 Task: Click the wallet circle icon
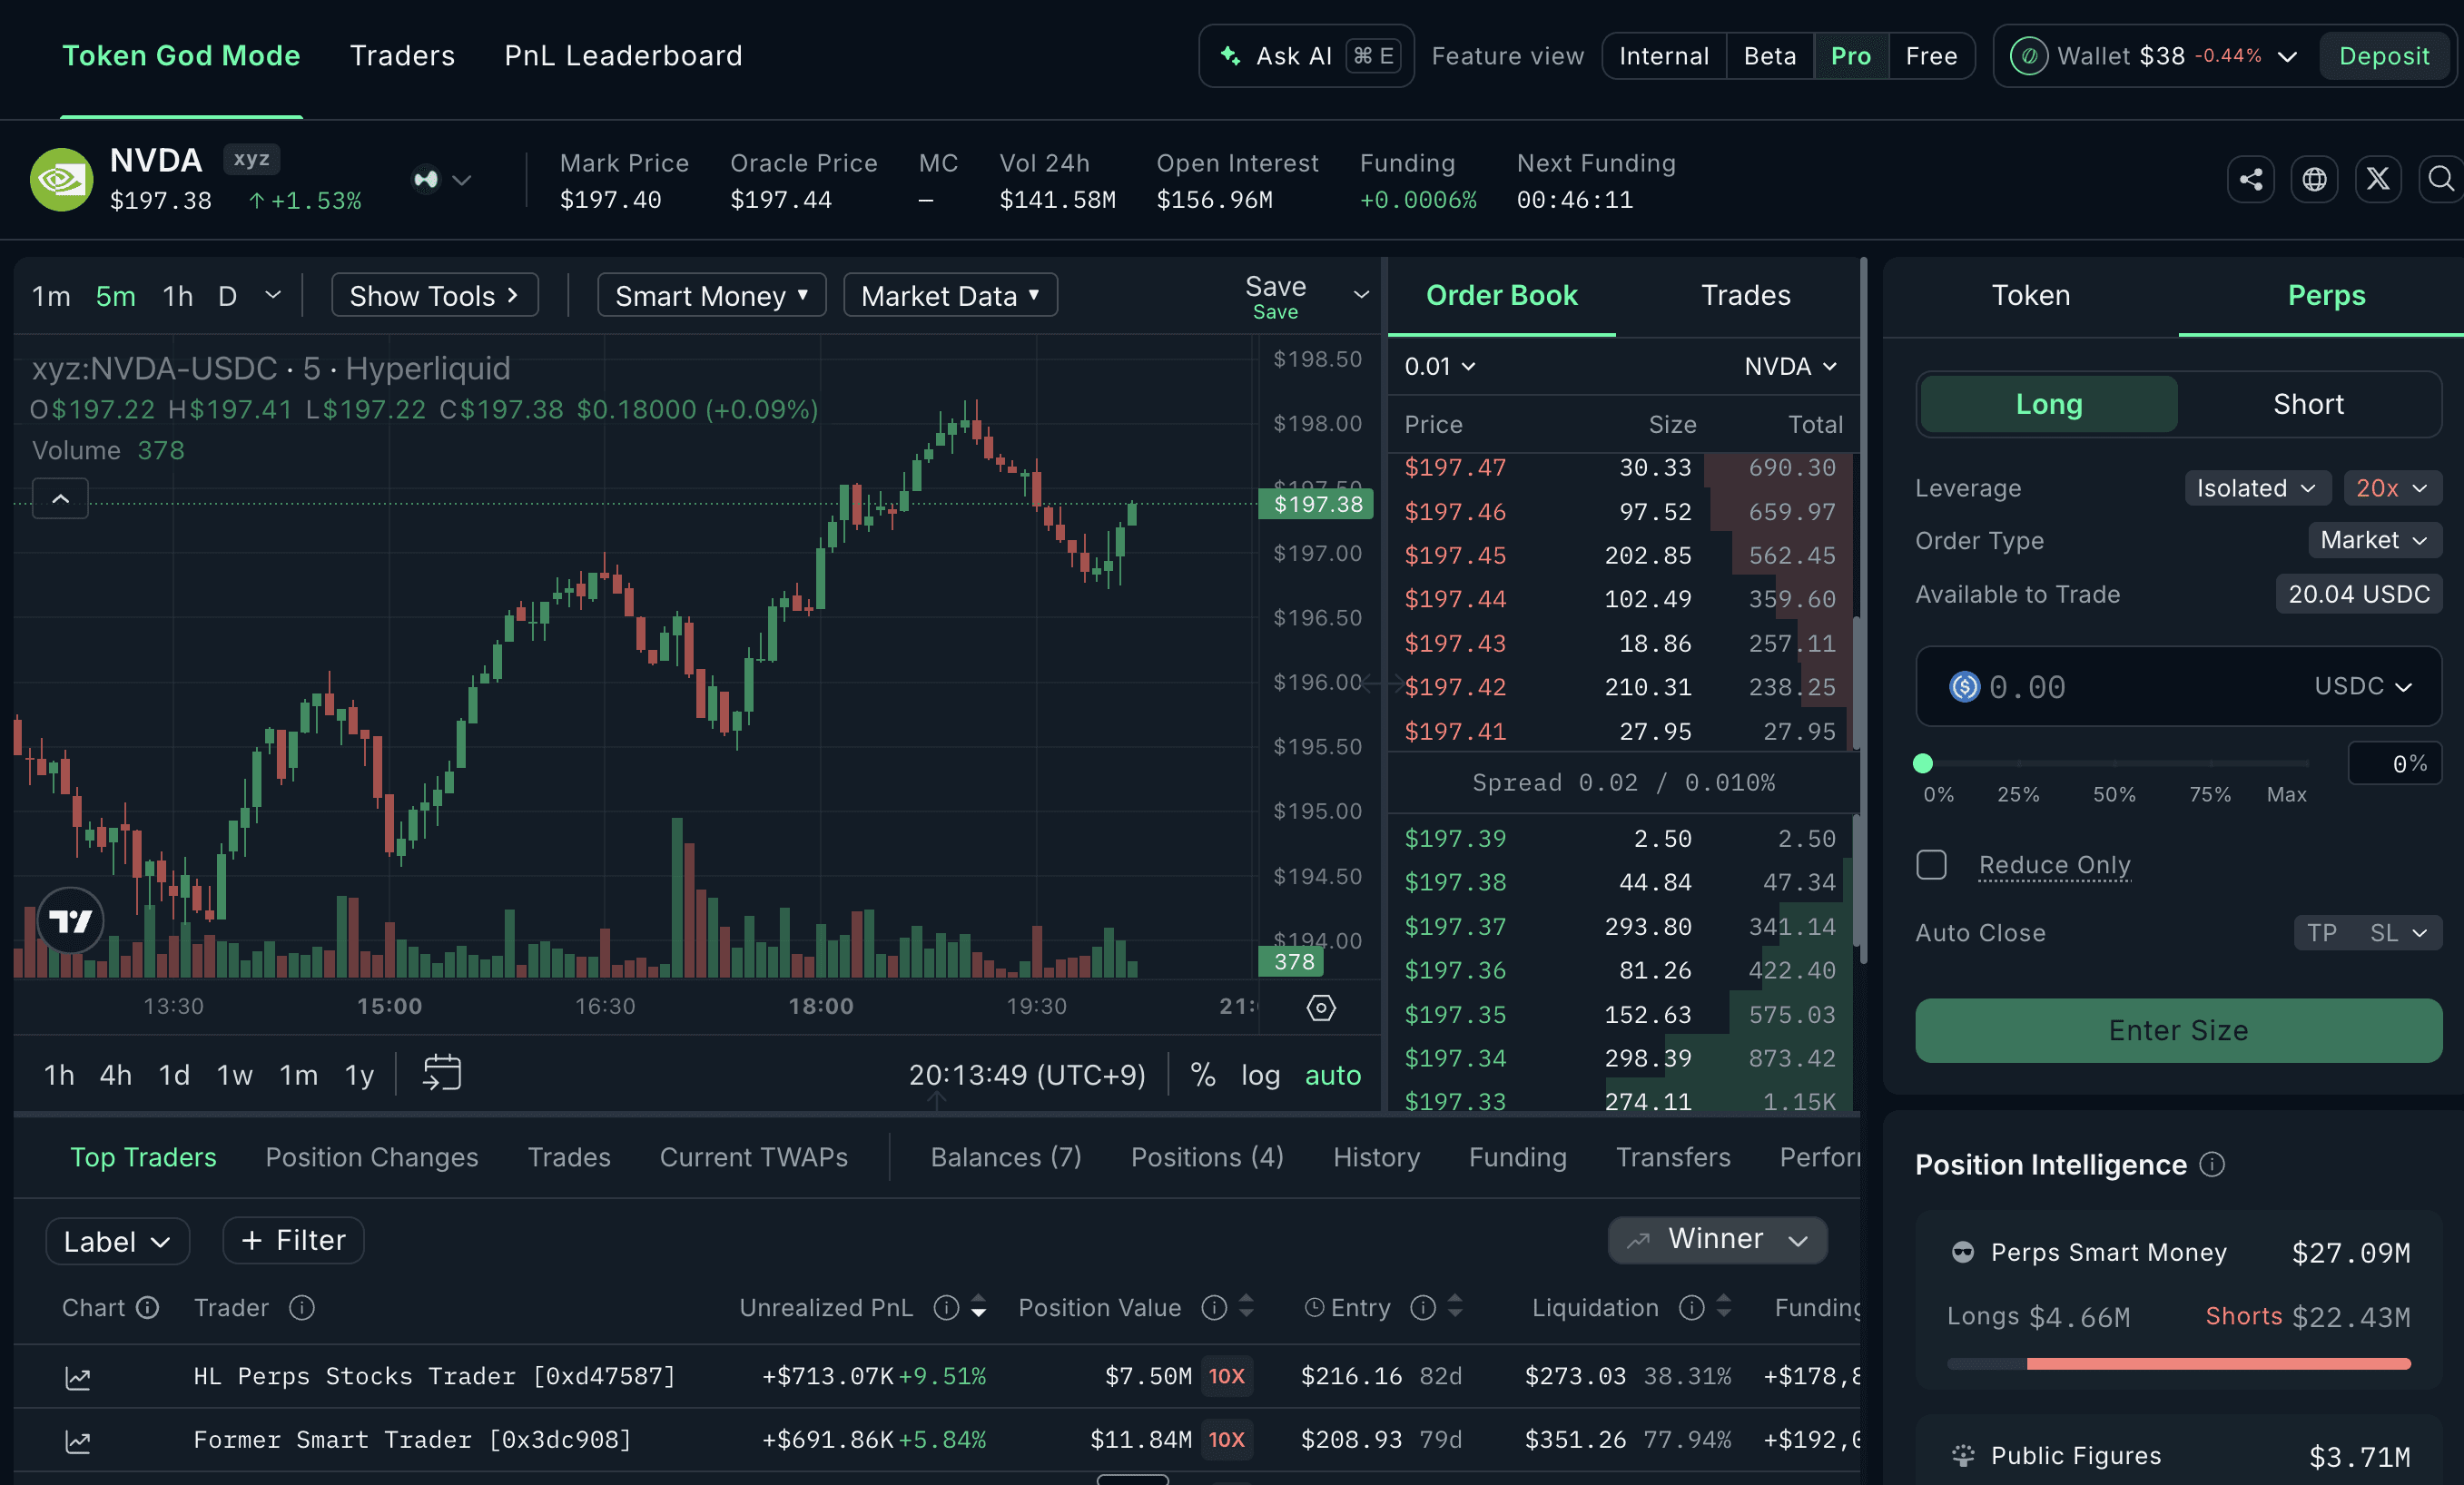point(2028,56)
